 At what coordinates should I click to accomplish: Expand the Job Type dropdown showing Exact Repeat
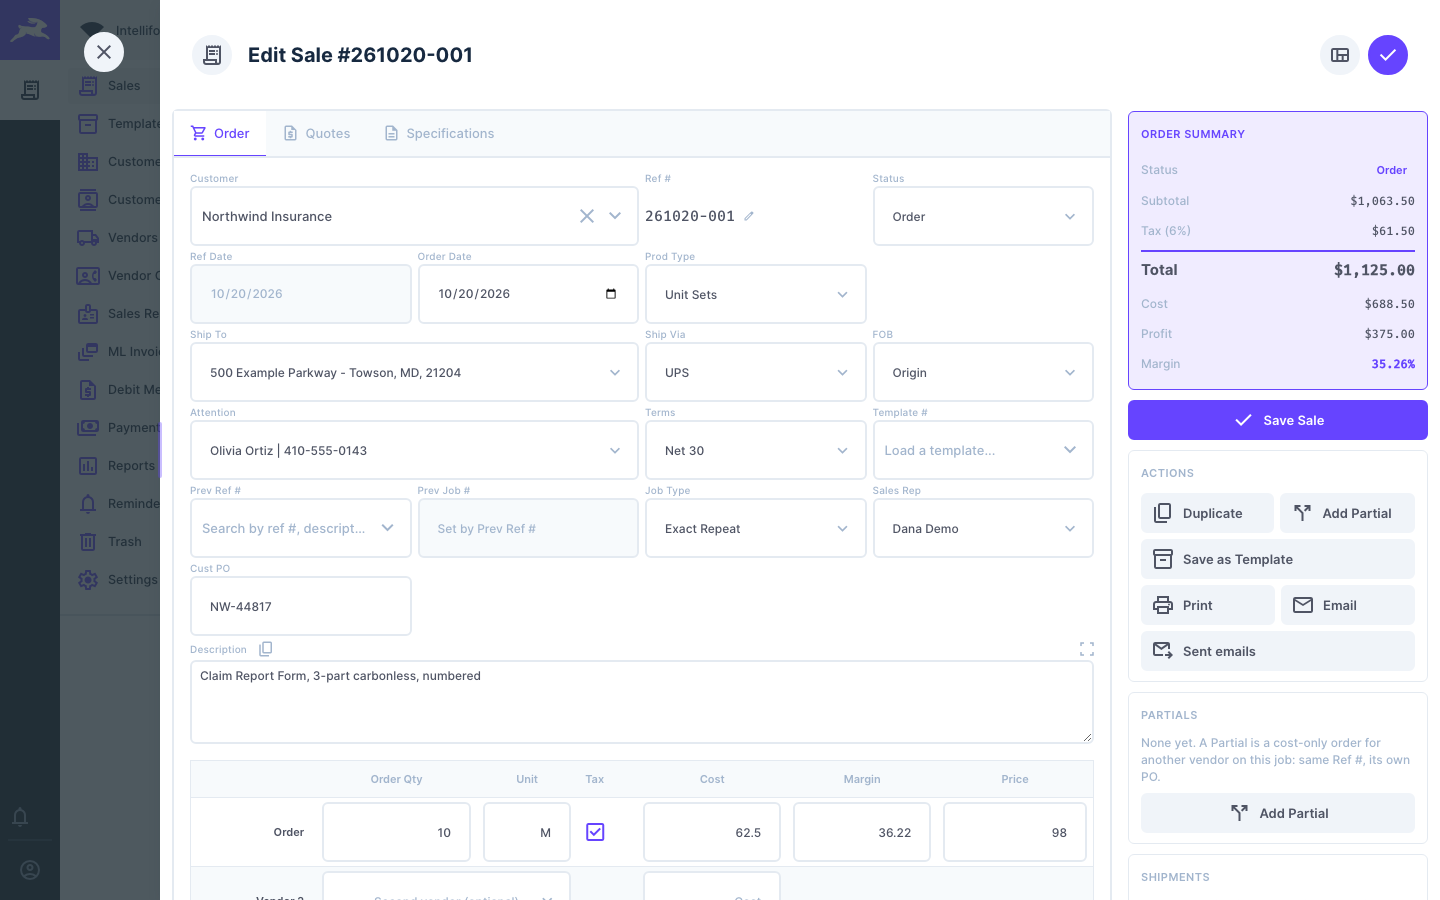(756, 528)
